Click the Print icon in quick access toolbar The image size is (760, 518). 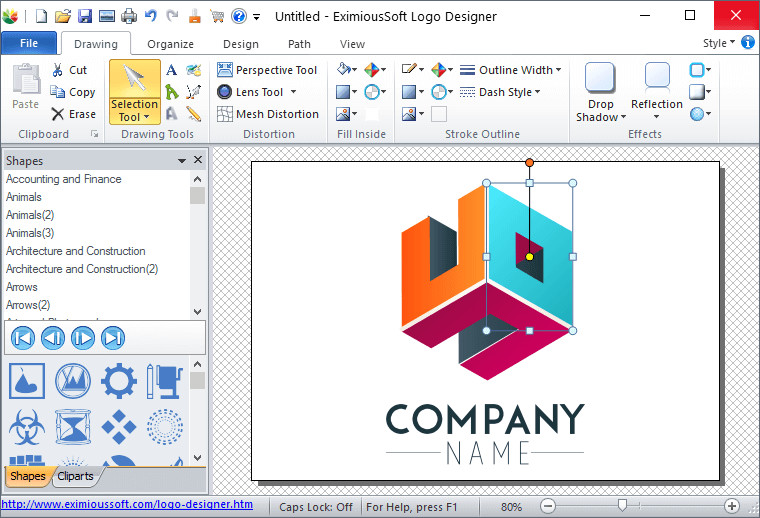coord(107,16)
